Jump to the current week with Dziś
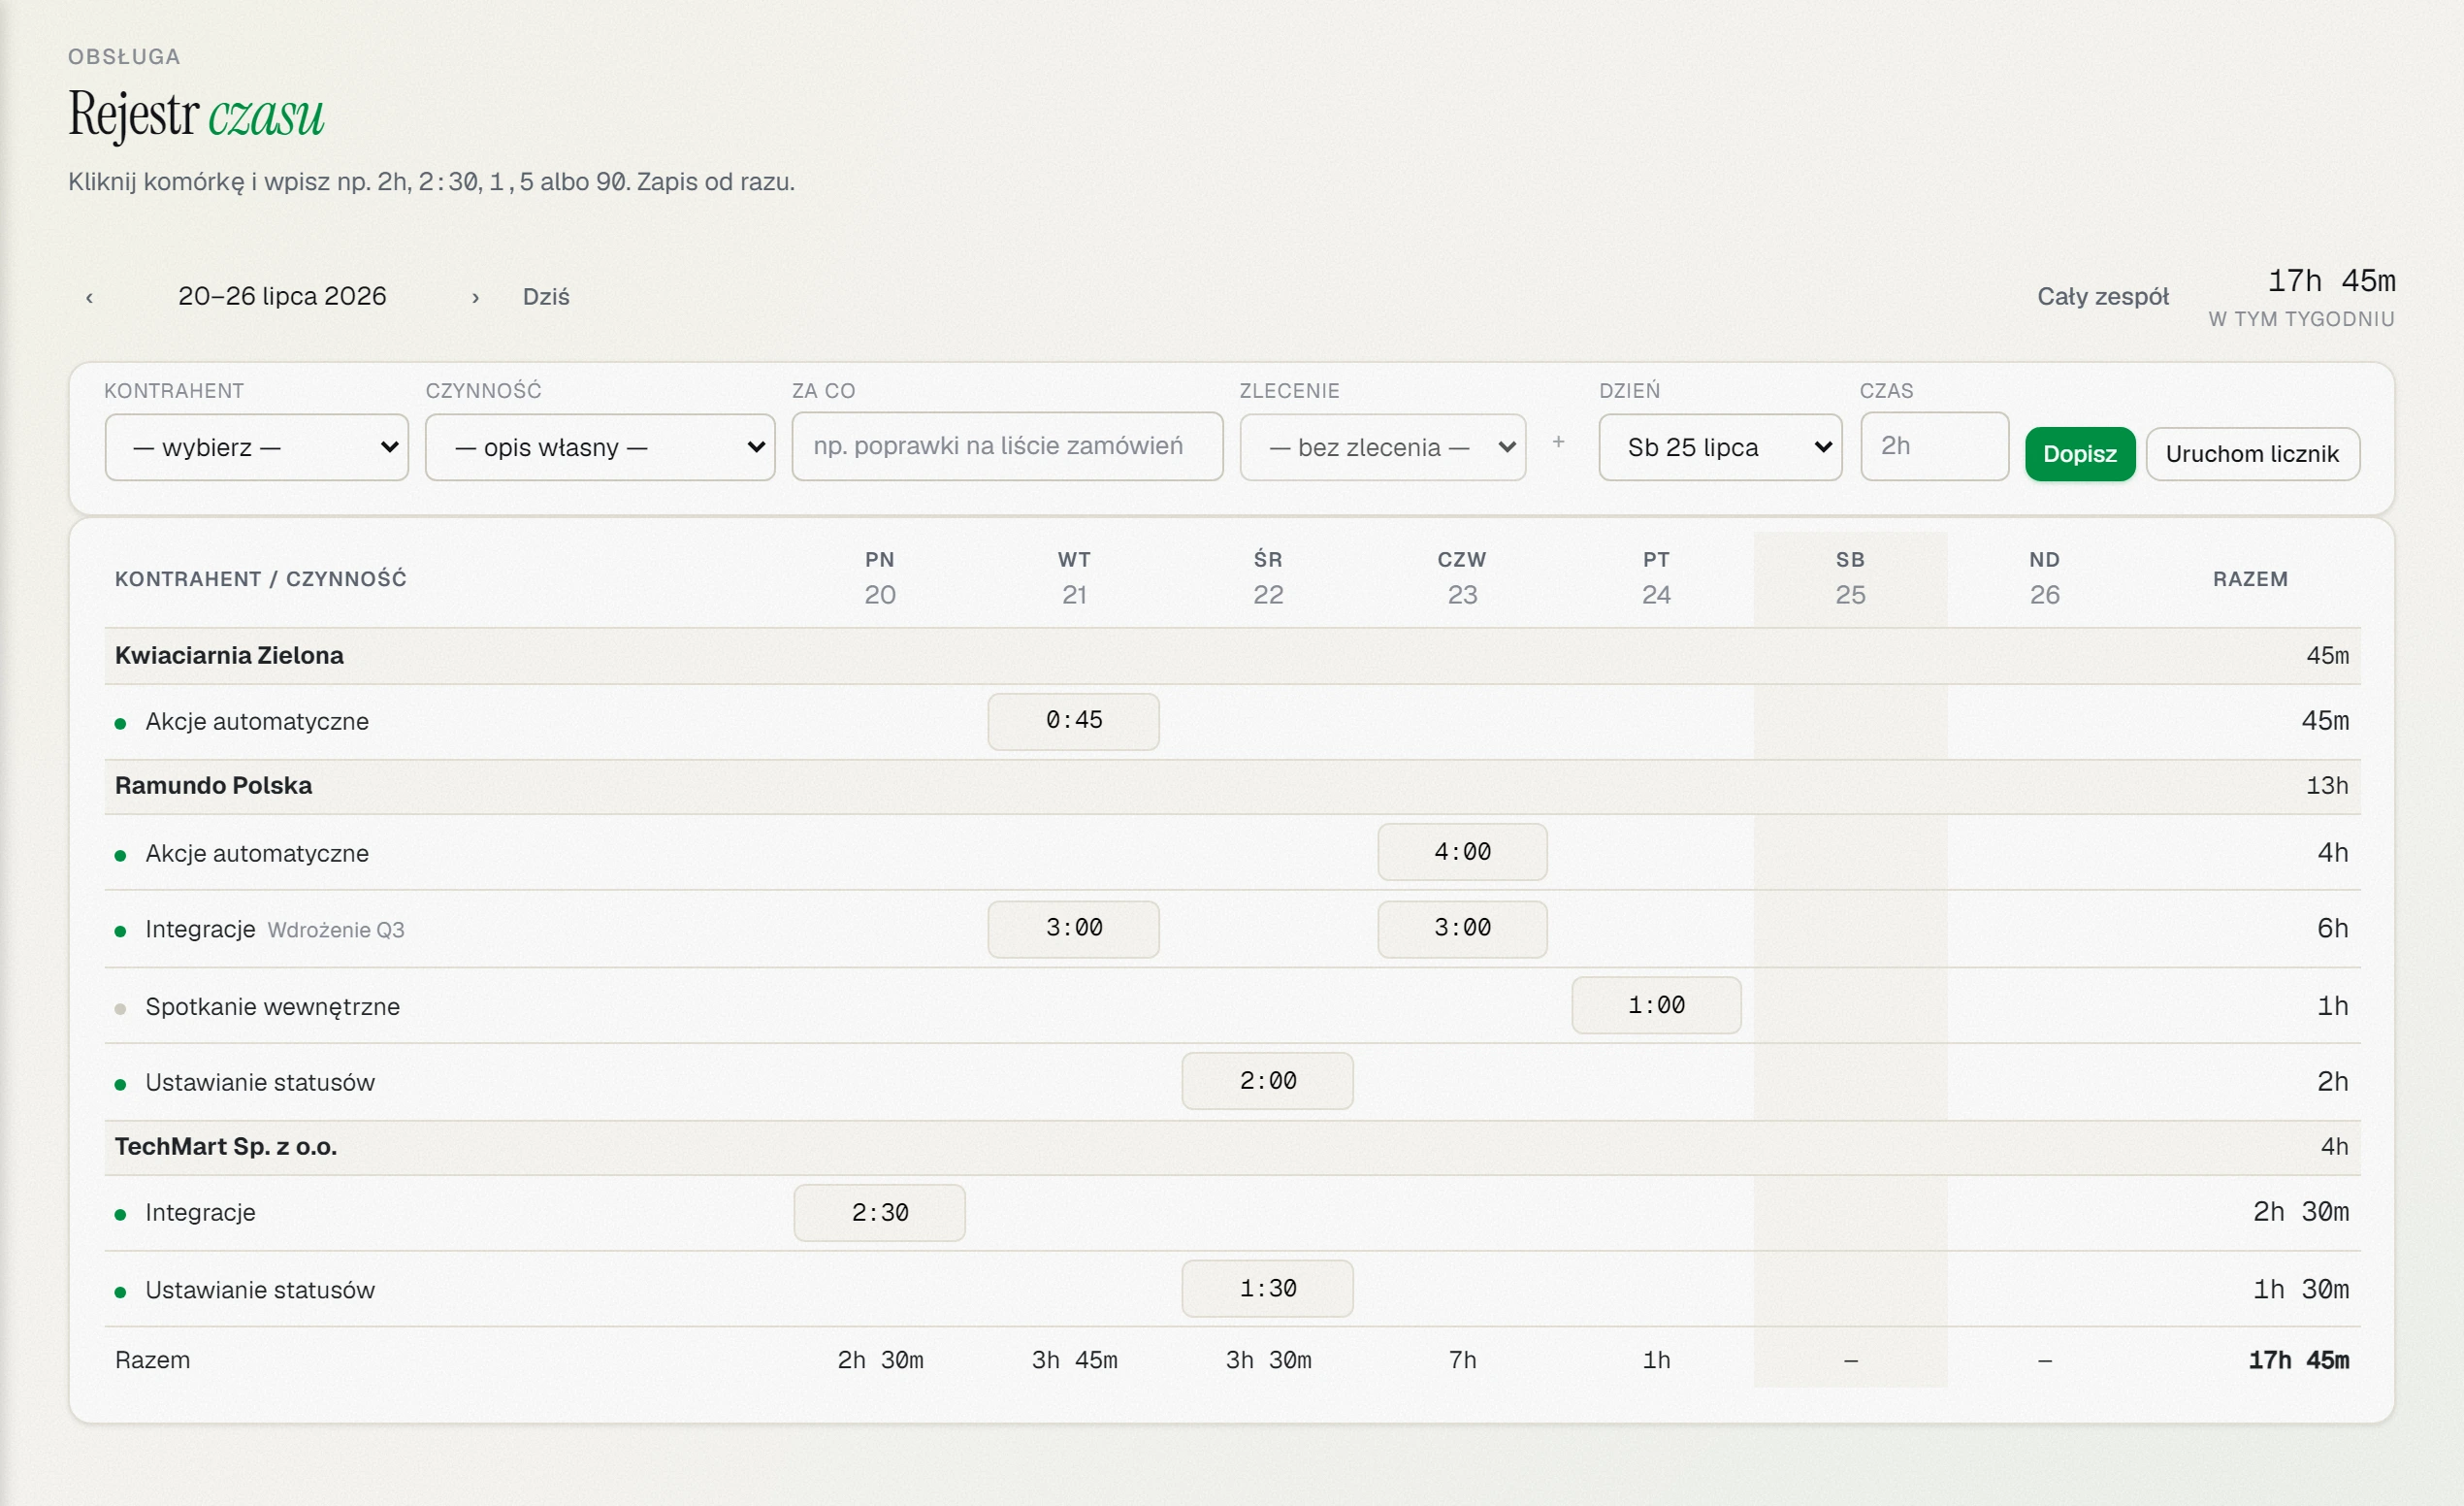Image resolution: width=2464 pixels, height=1506 pixels. click(x=546, y=297)
